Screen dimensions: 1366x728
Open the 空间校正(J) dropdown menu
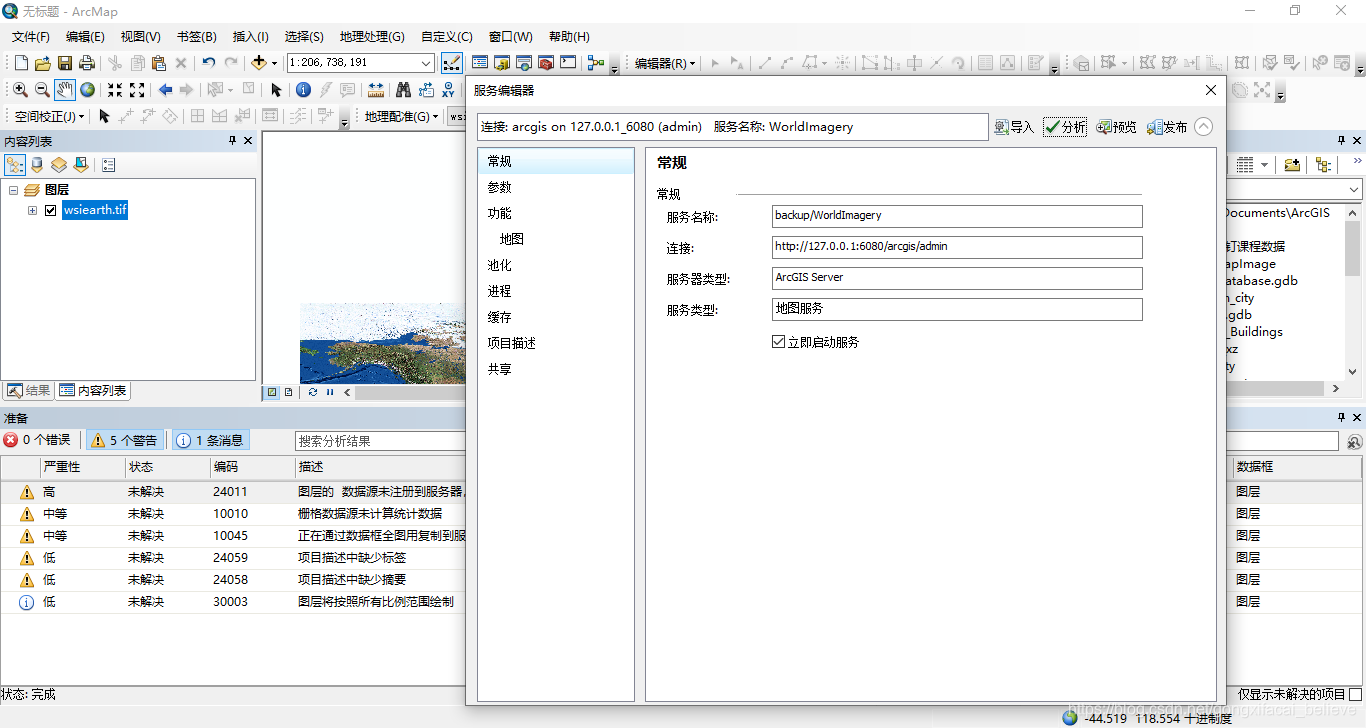(50, 116)
